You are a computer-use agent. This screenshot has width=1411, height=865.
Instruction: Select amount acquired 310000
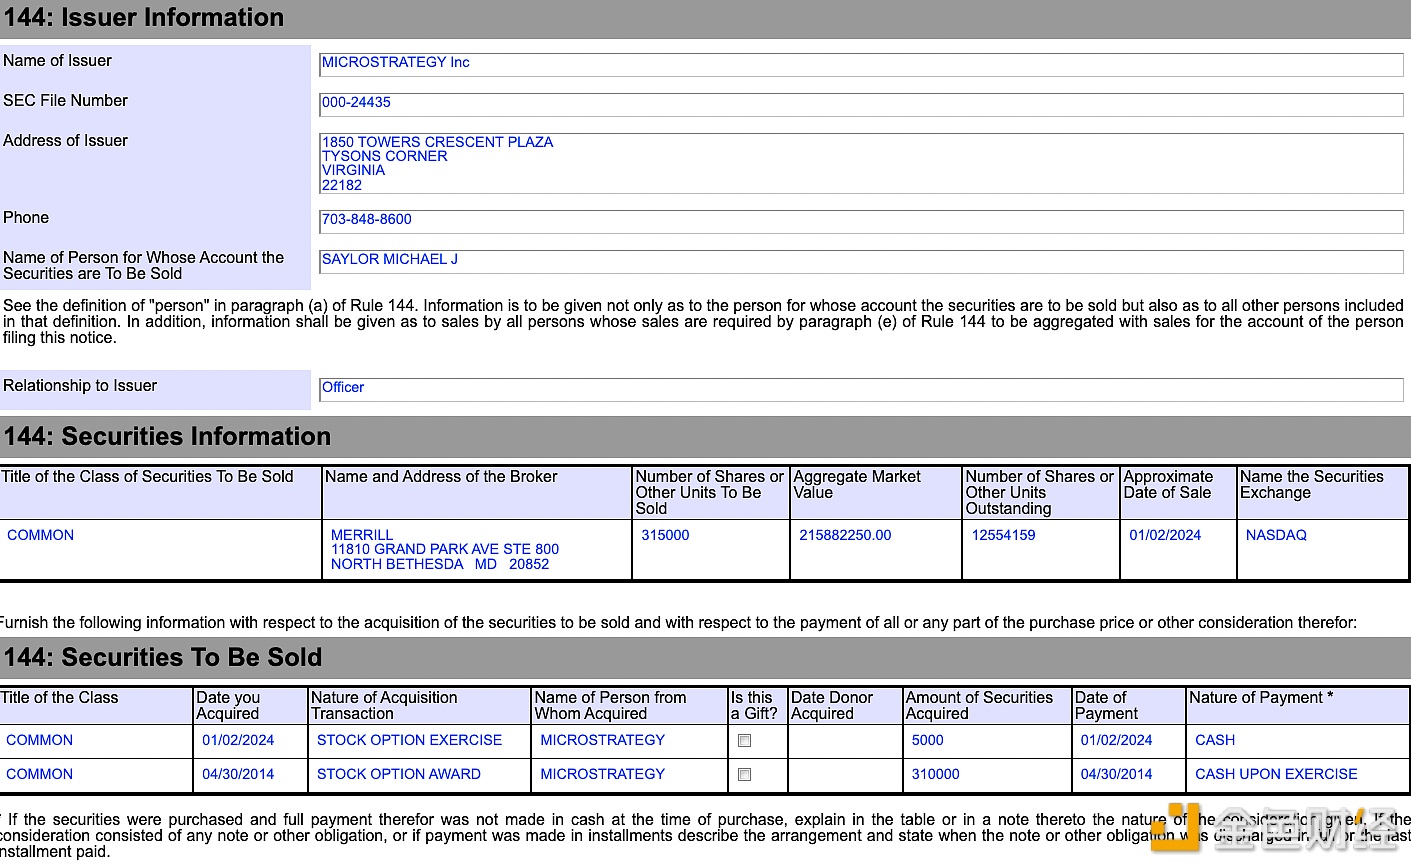[x=935, y=774]
